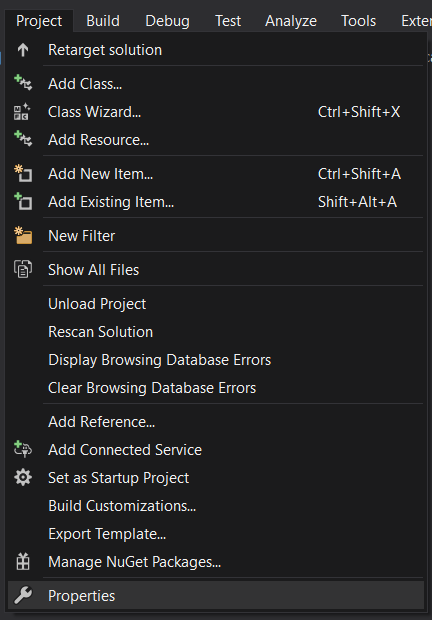Select Export Template...
The width and height of the screenshot is (432, 620).
coord(216,534)
